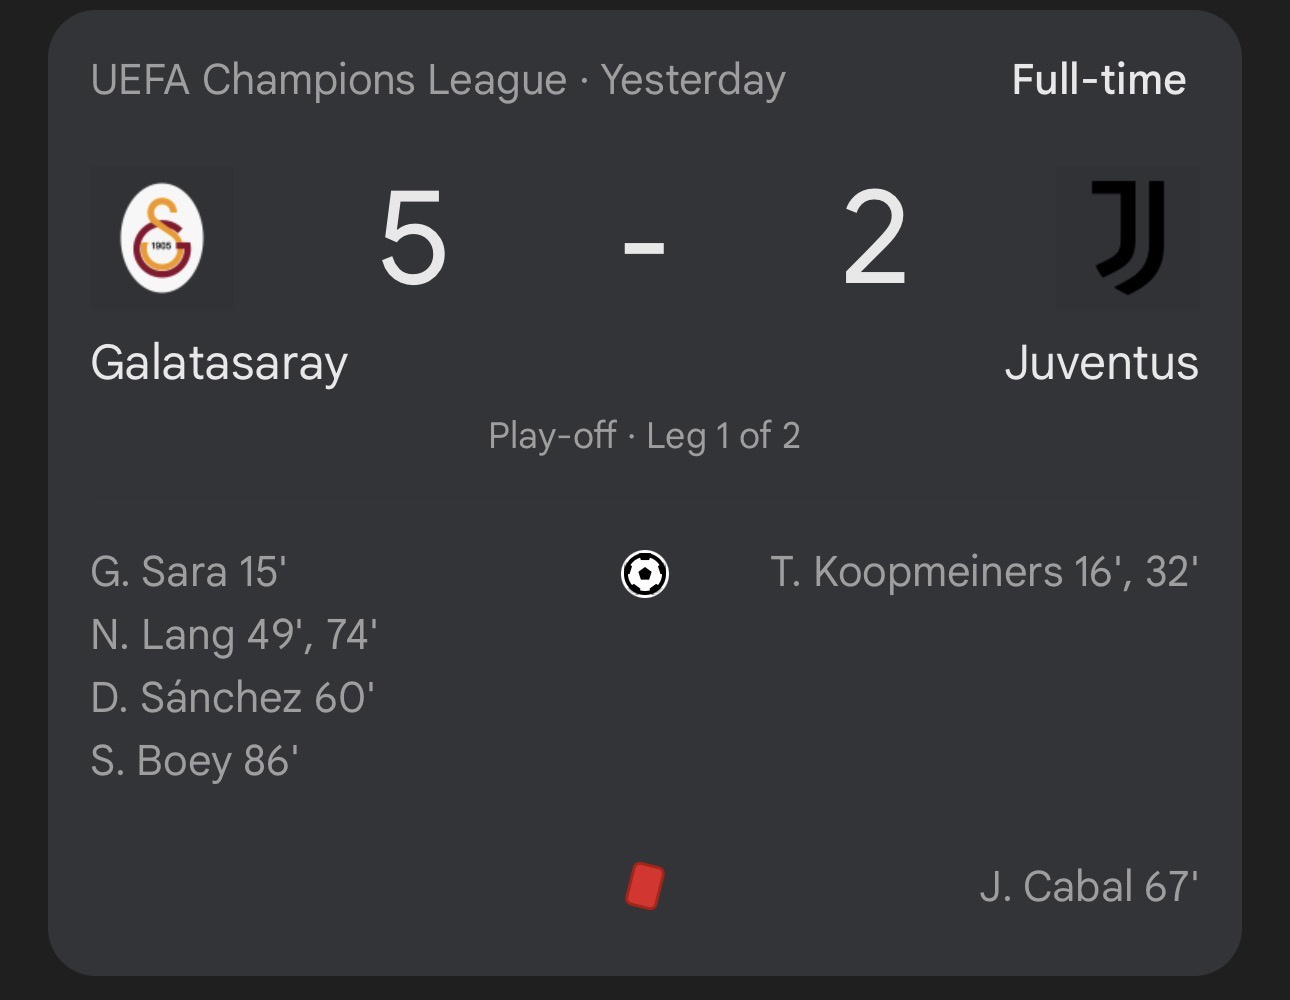Click Galatasaray's score of 5

coord(413,240)
